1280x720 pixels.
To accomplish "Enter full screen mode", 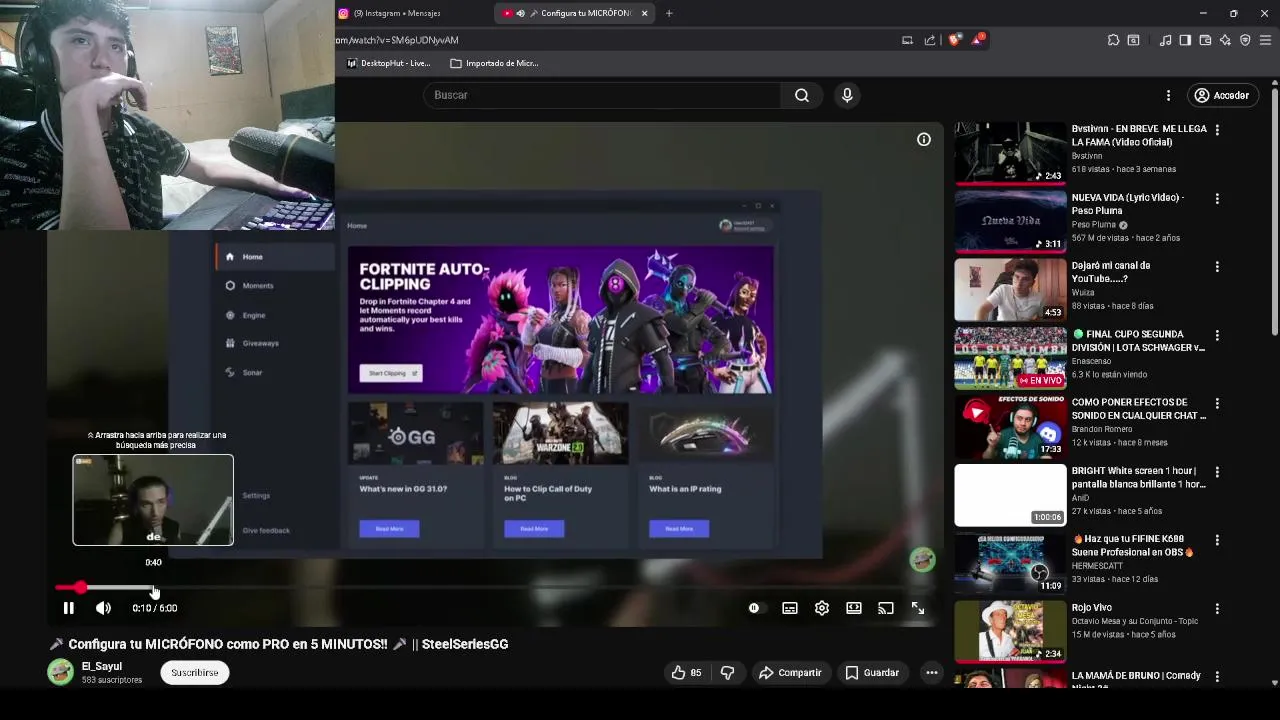I will click(918, 608).
